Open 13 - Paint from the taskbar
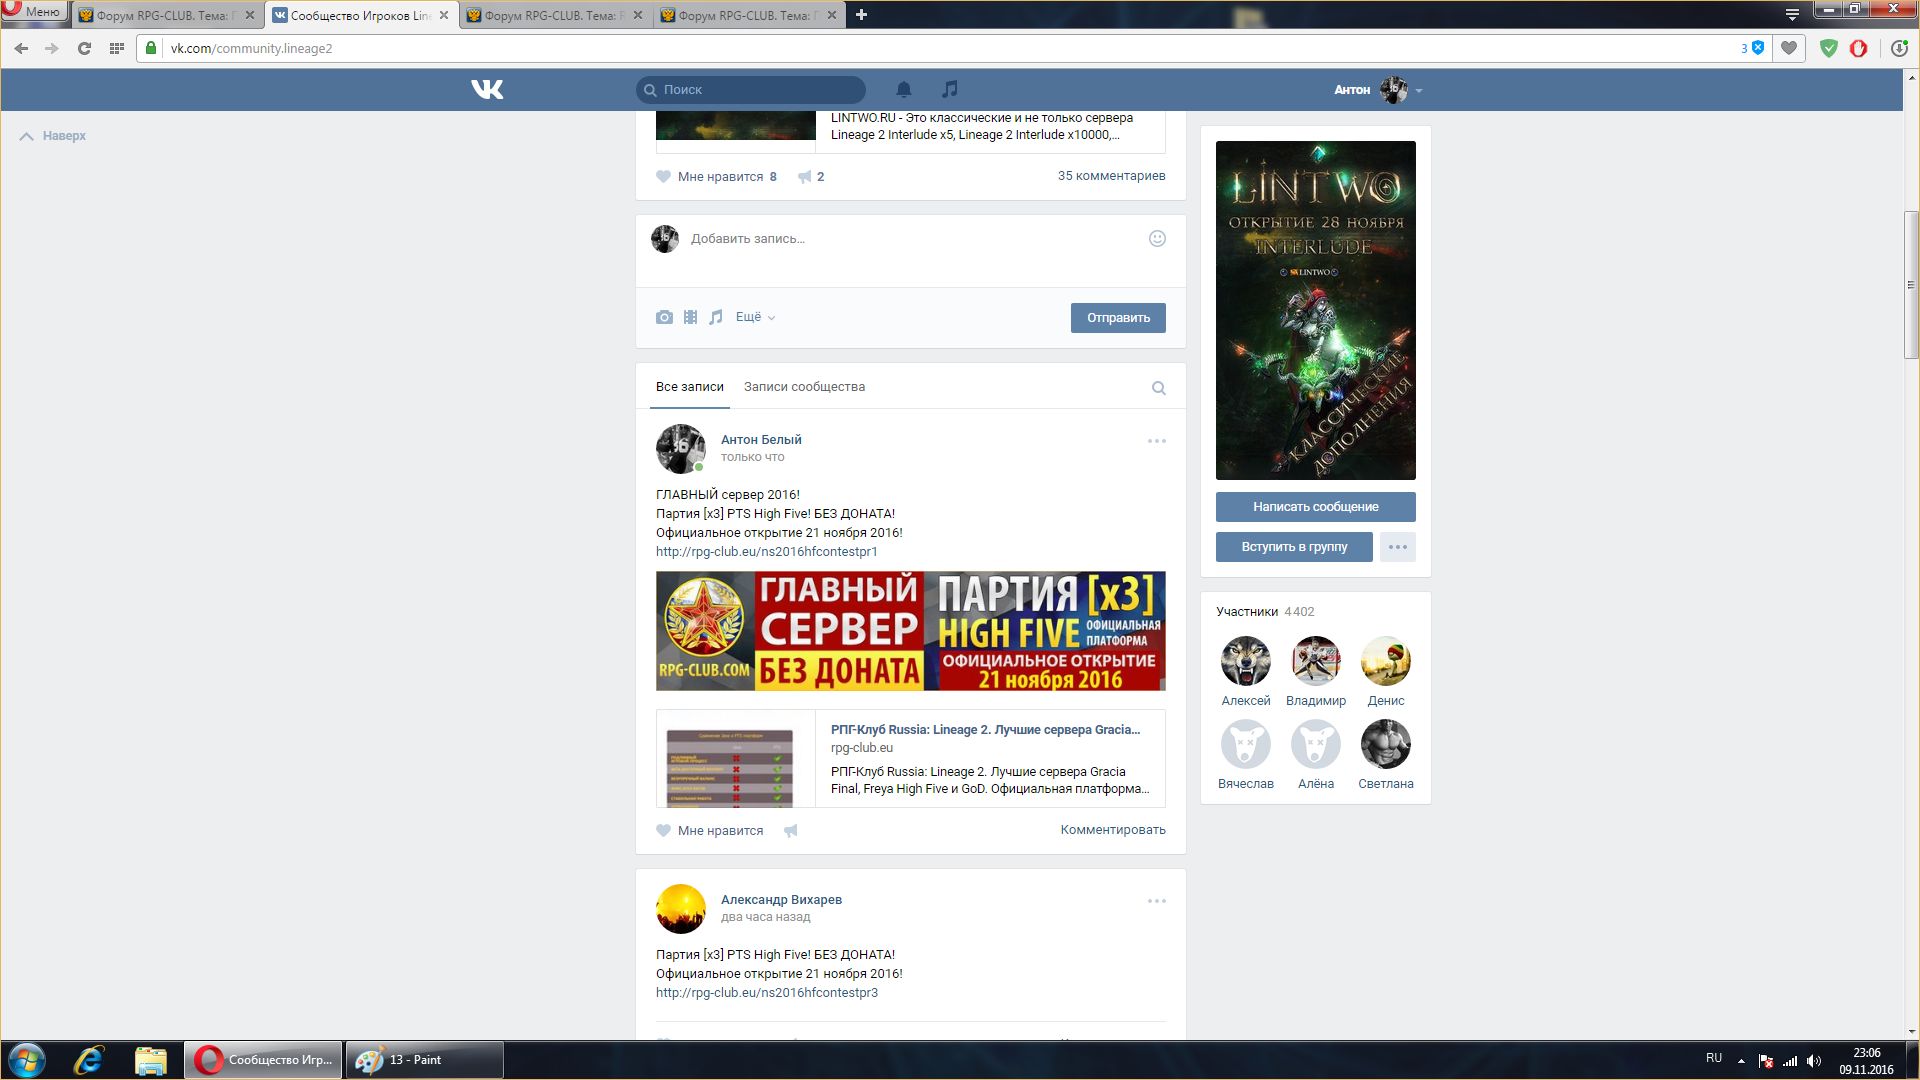Screen dimensions: 1920x1080 [x=424, y=1060]
